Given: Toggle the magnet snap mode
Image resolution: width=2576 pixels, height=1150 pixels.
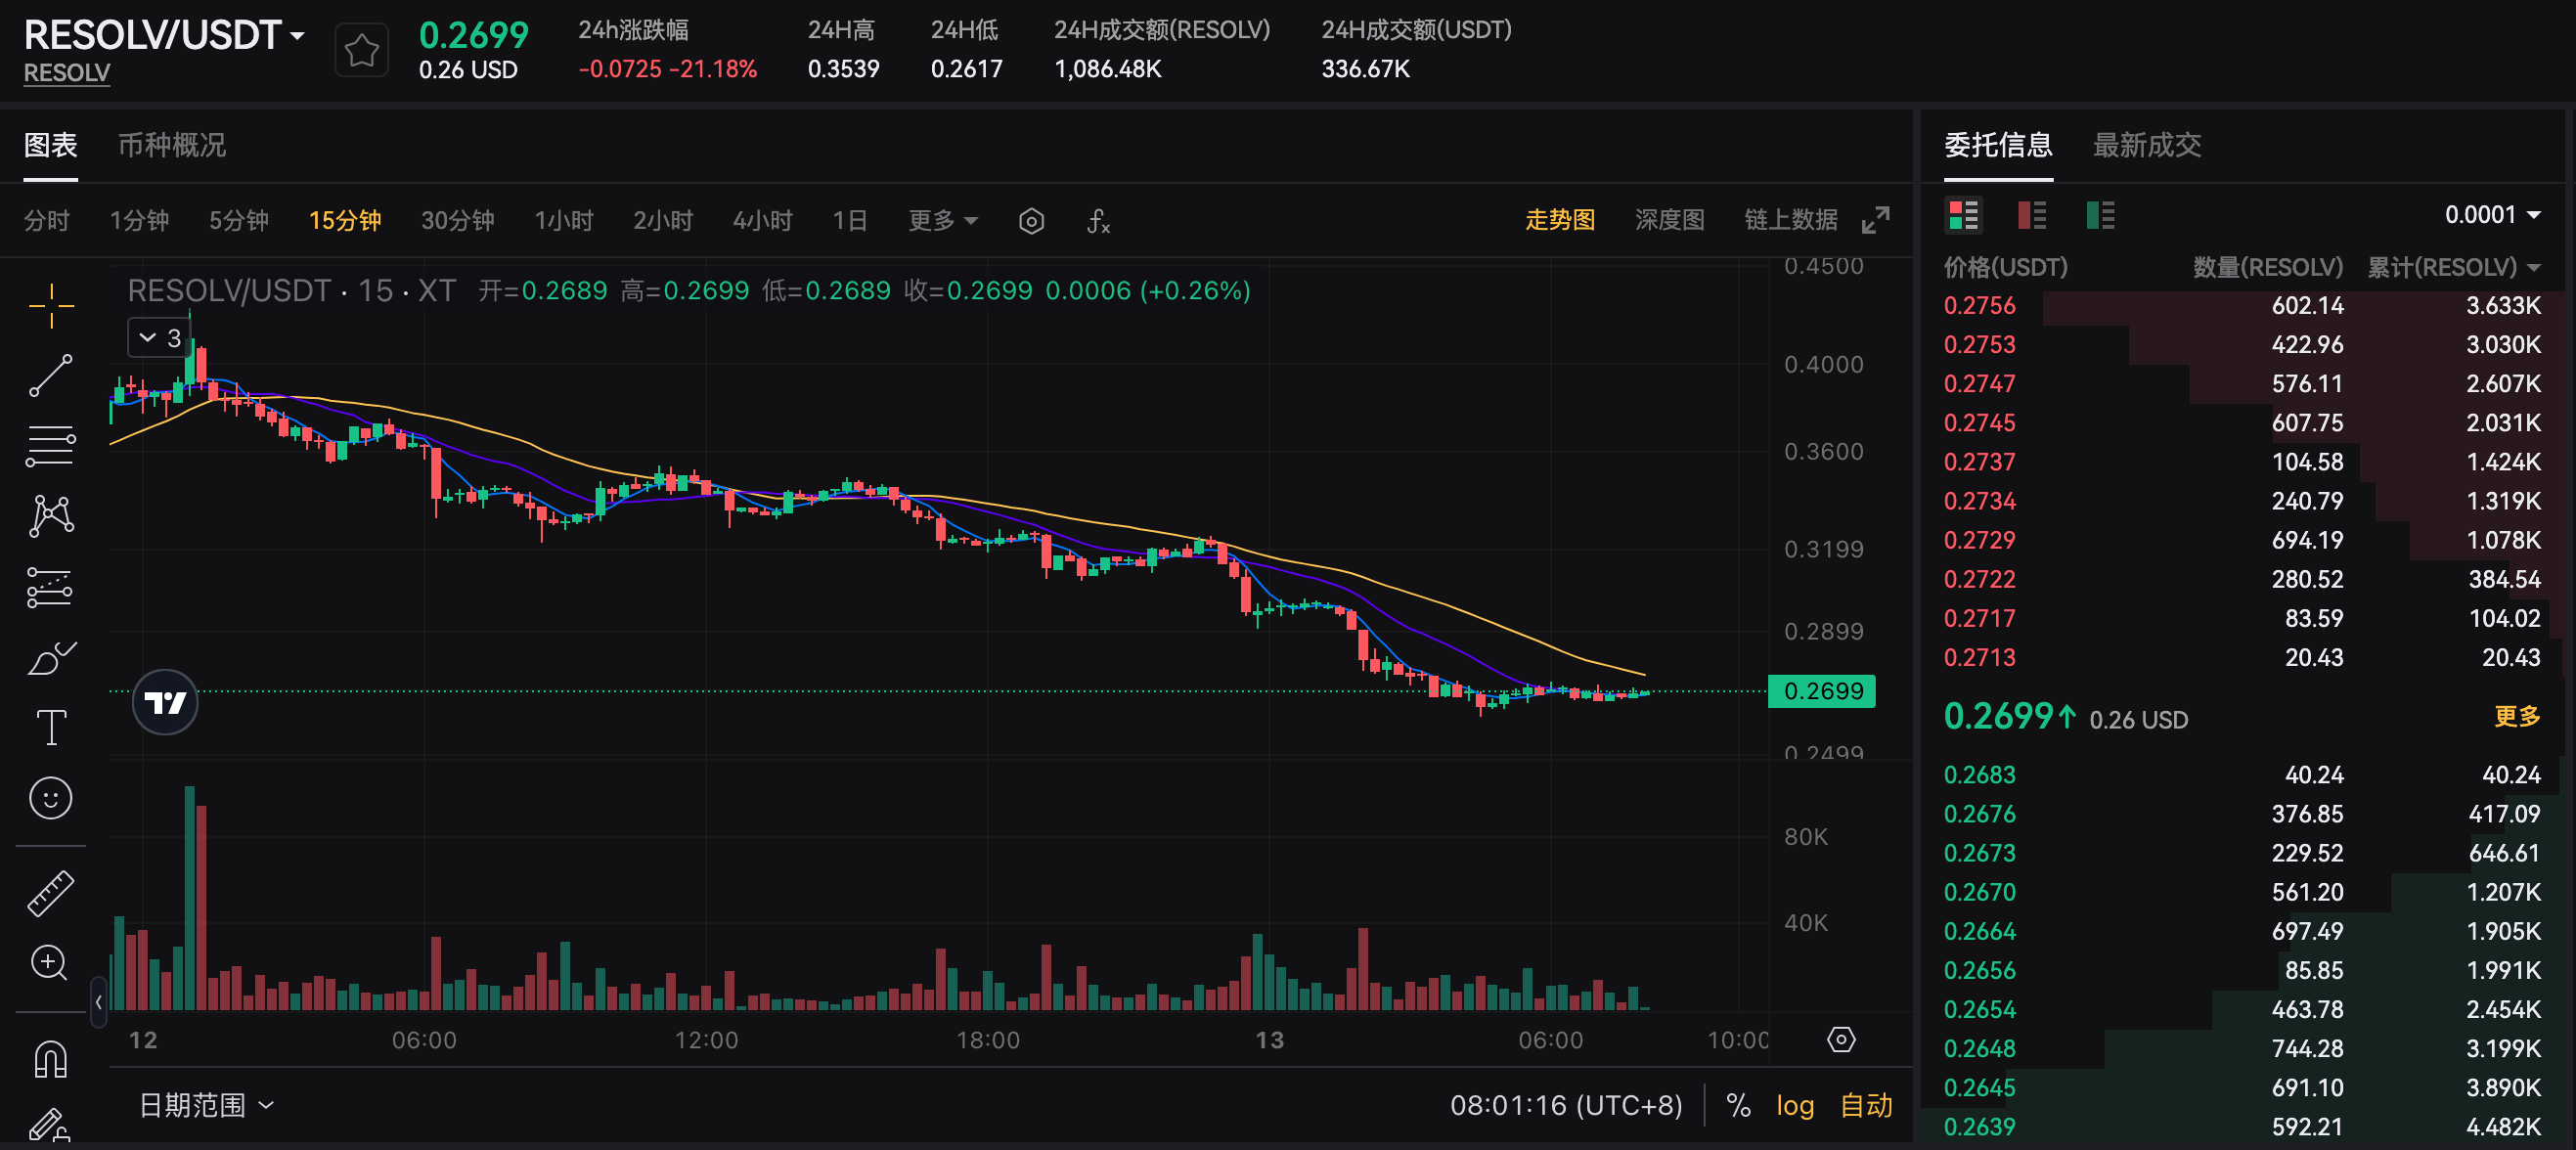Looking at the screenshot, I should point(50,1059).
